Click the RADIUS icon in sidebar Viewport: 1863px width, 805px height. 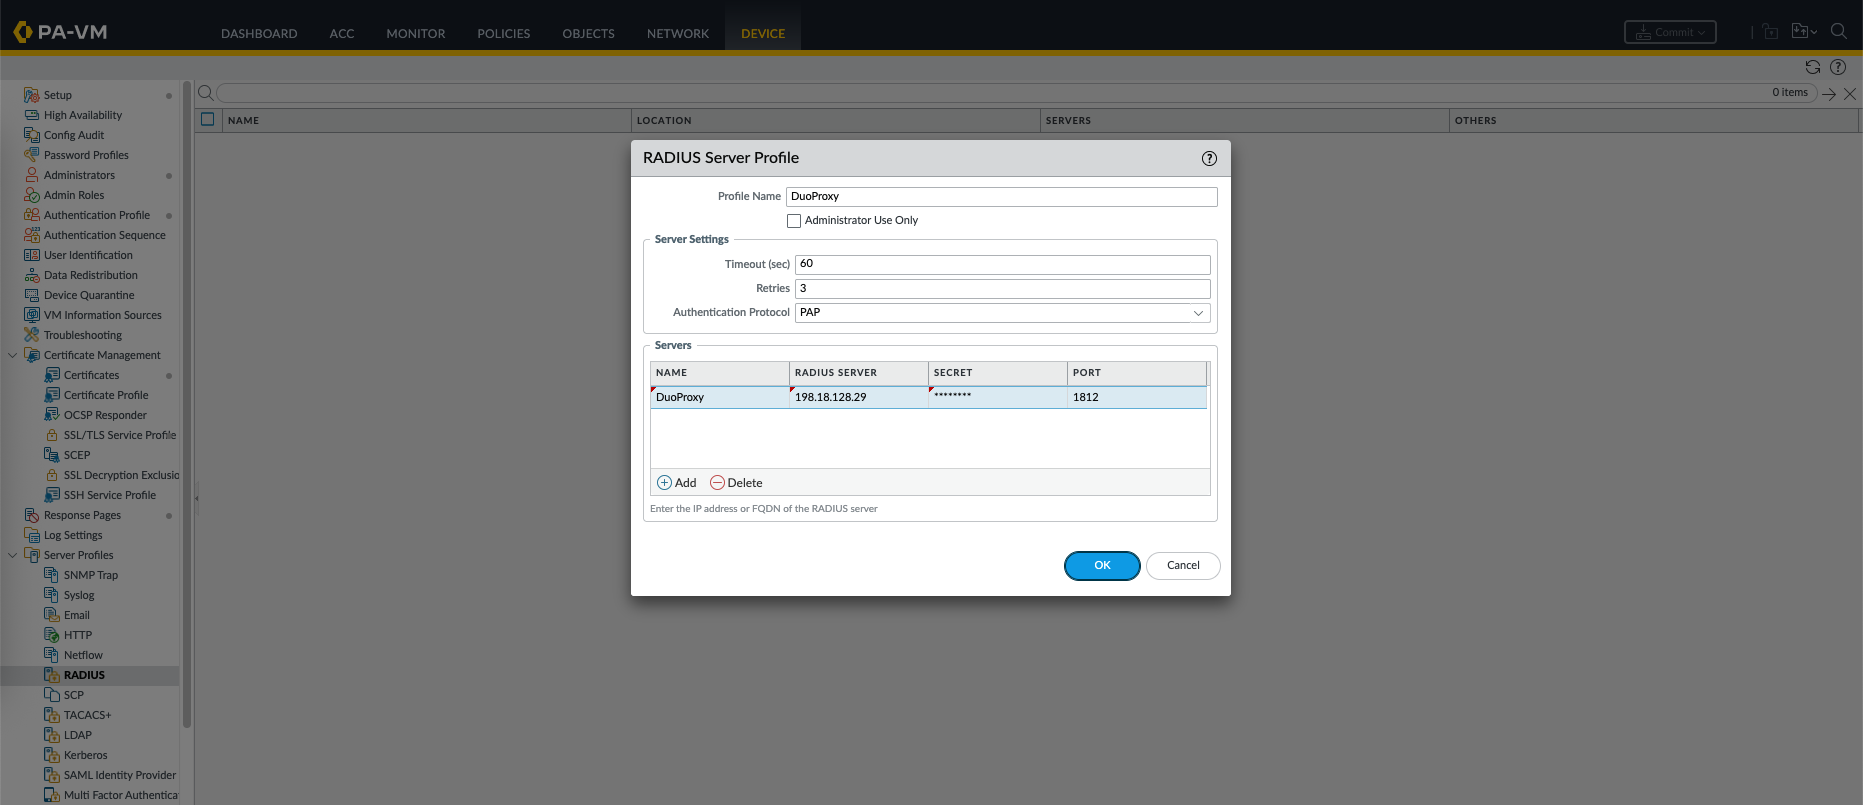(x=52, y=675)
